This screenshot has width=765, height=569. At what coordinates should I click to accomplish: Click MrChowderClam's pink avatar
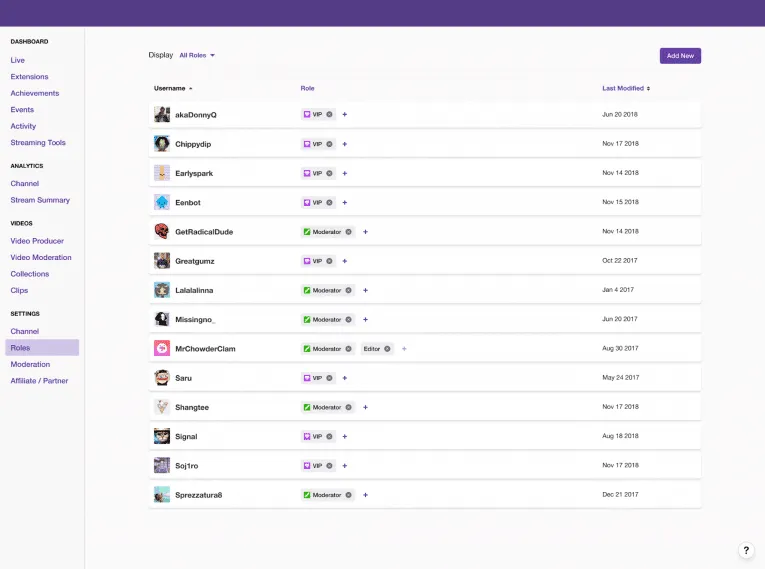(x=162, y=348)
